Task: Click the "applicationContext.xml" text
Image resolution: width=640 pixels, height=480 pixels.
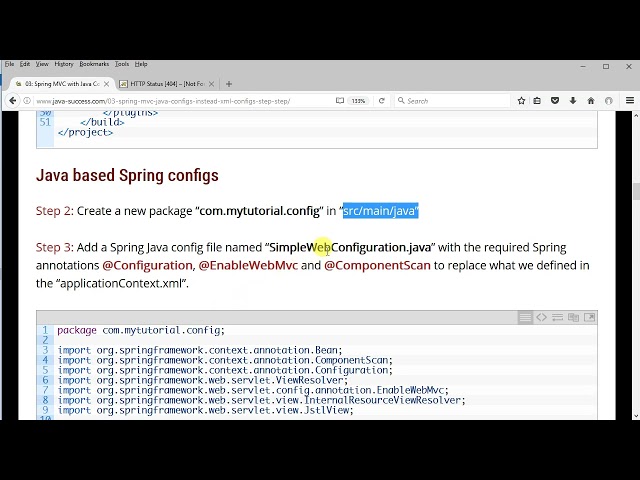Action: coord(122,283)
